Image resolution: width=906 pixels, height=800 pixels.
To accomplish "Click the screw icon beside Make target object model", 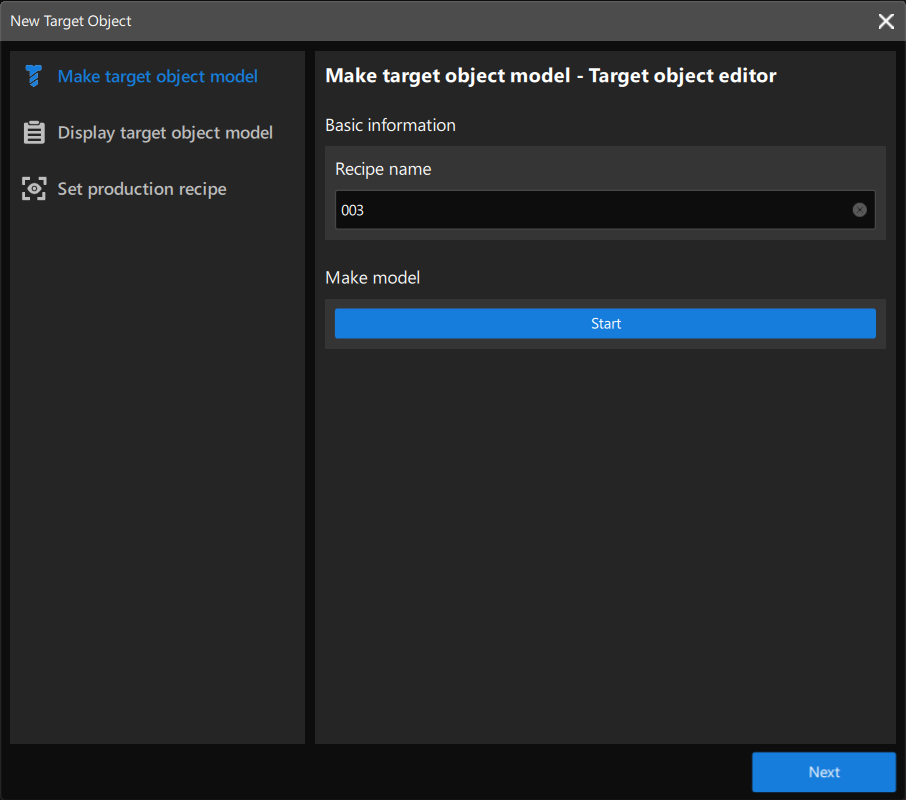I will click(x=34, y=76).
